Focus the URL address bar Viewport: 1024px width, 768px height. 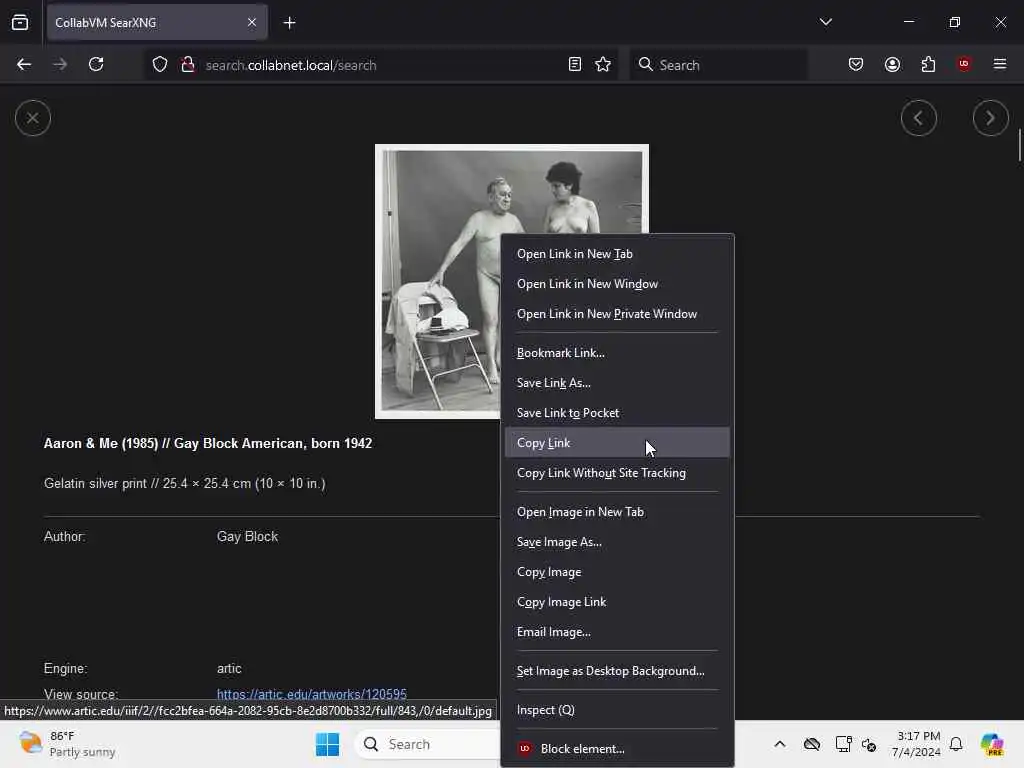(381, 65)
